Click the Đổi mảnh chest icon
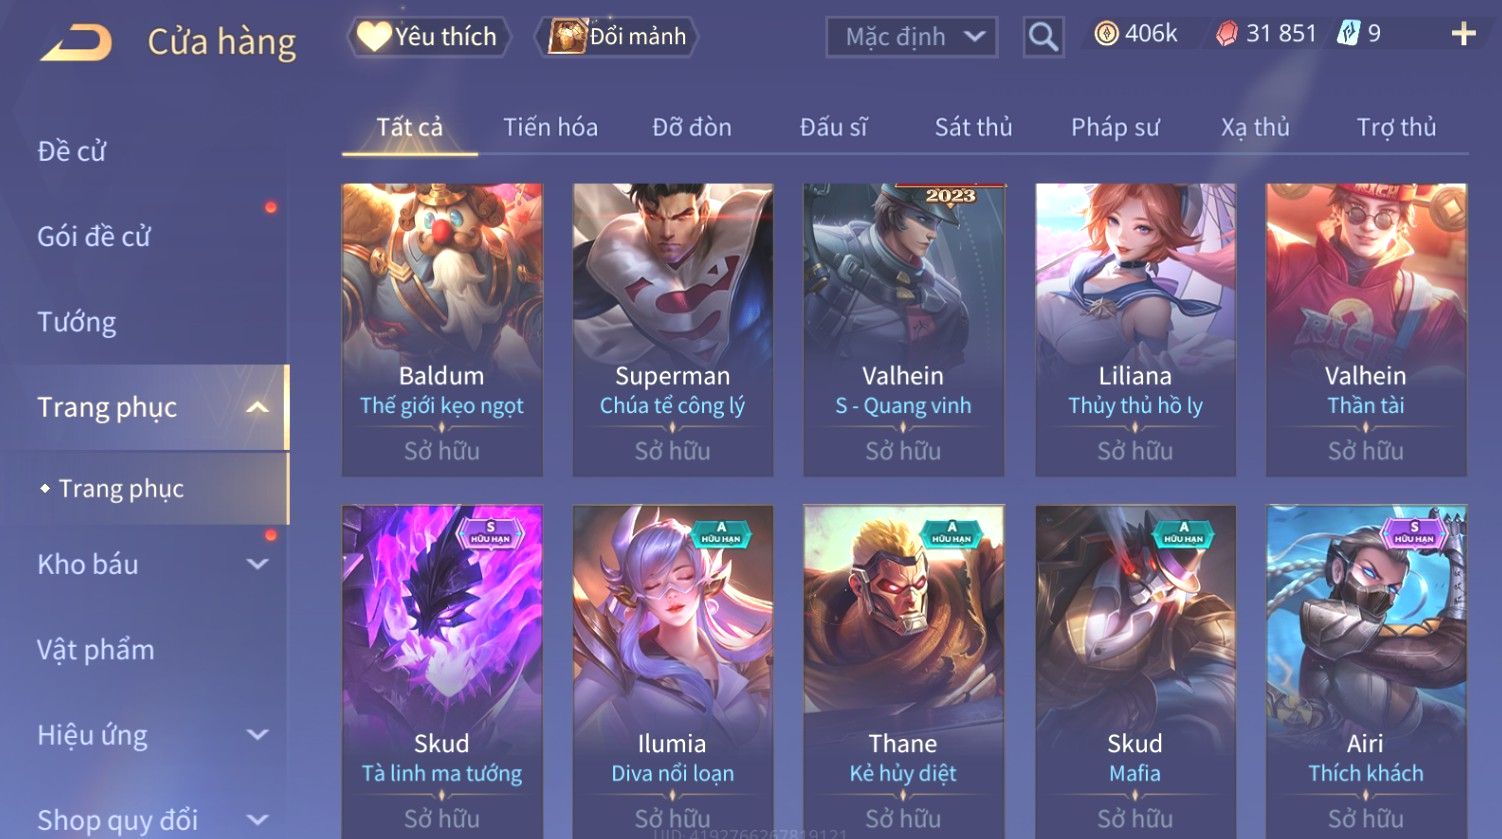The width and height of the screenshot is (1502, 839). point(567,37)
